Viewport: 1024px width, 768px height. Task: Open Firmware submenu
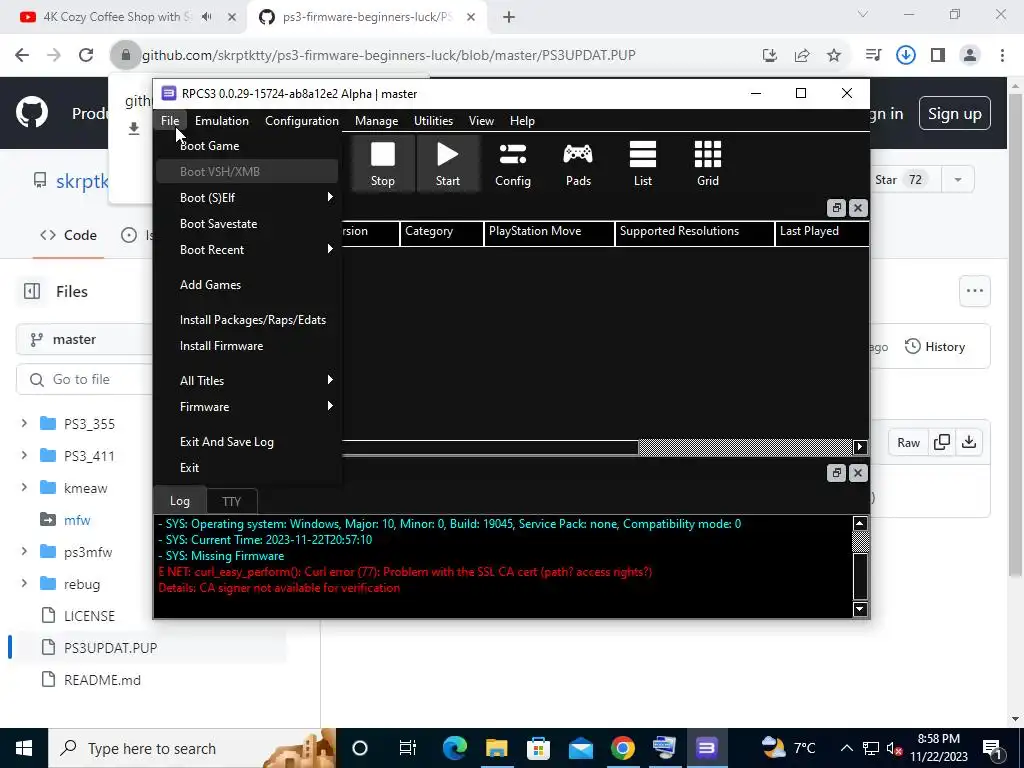[x=248, y=406]
